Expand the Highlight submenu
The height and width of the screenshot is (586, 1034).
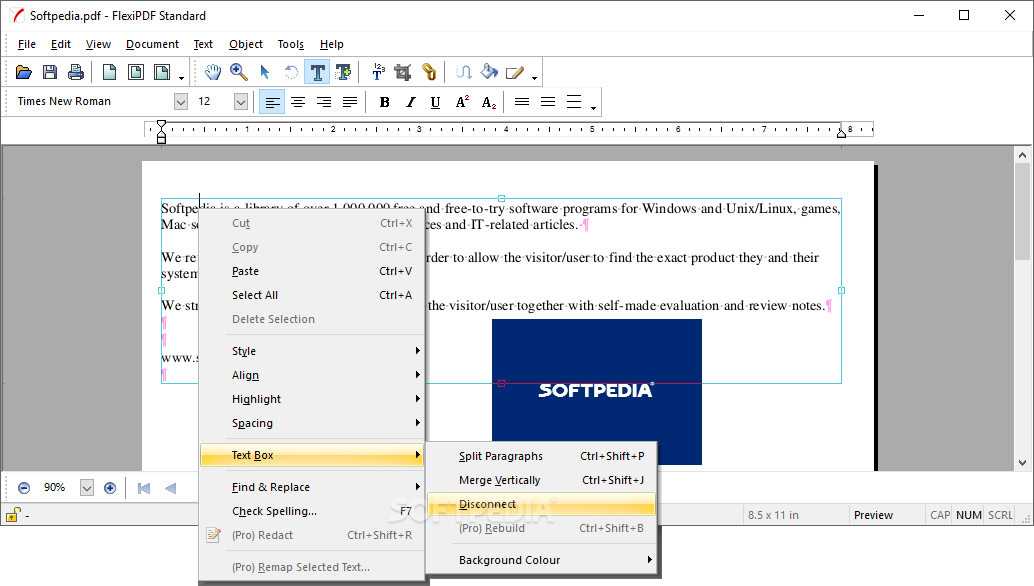tap(311, 399)
